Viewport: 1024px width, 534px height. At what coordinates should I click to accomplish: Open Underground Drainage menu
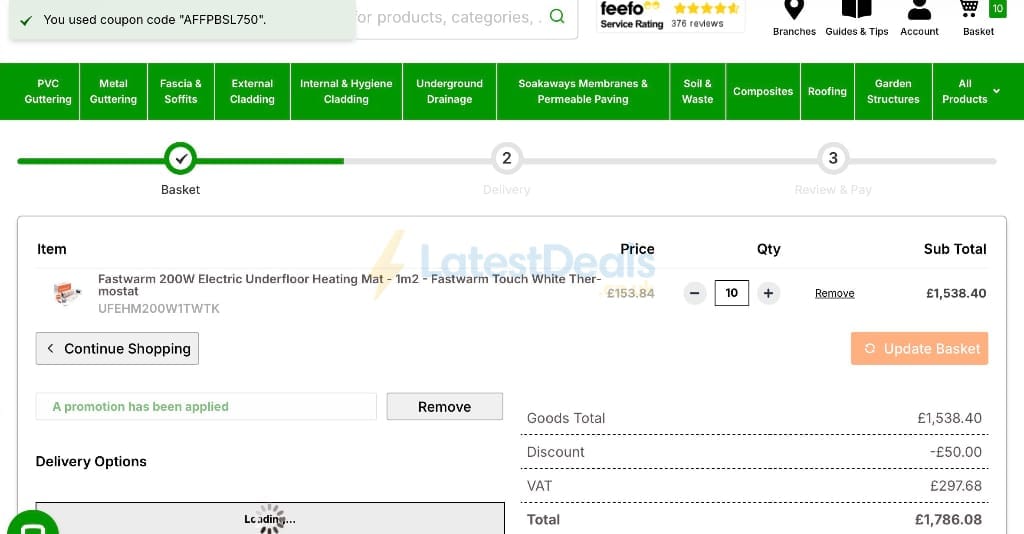pyautogui.click(x=449, y=91)
